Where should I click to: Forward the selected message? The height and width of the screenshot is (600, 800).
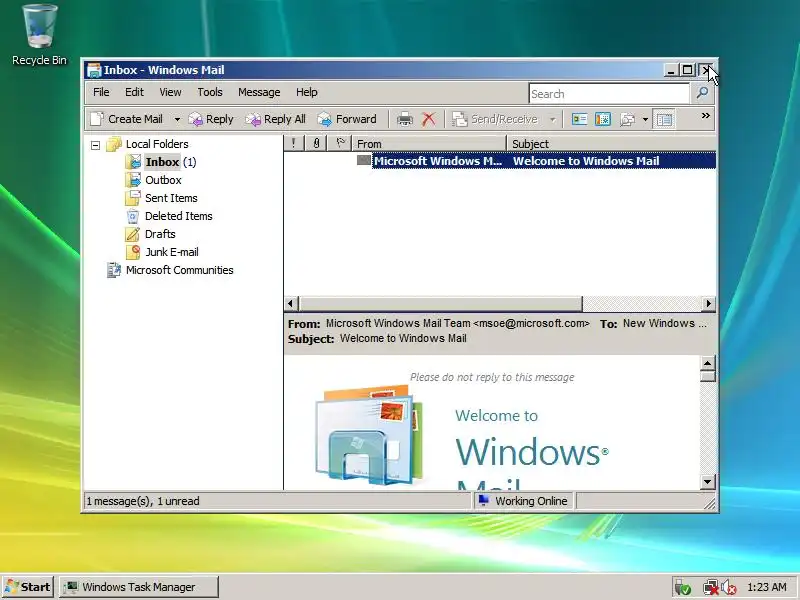point(347,119)
